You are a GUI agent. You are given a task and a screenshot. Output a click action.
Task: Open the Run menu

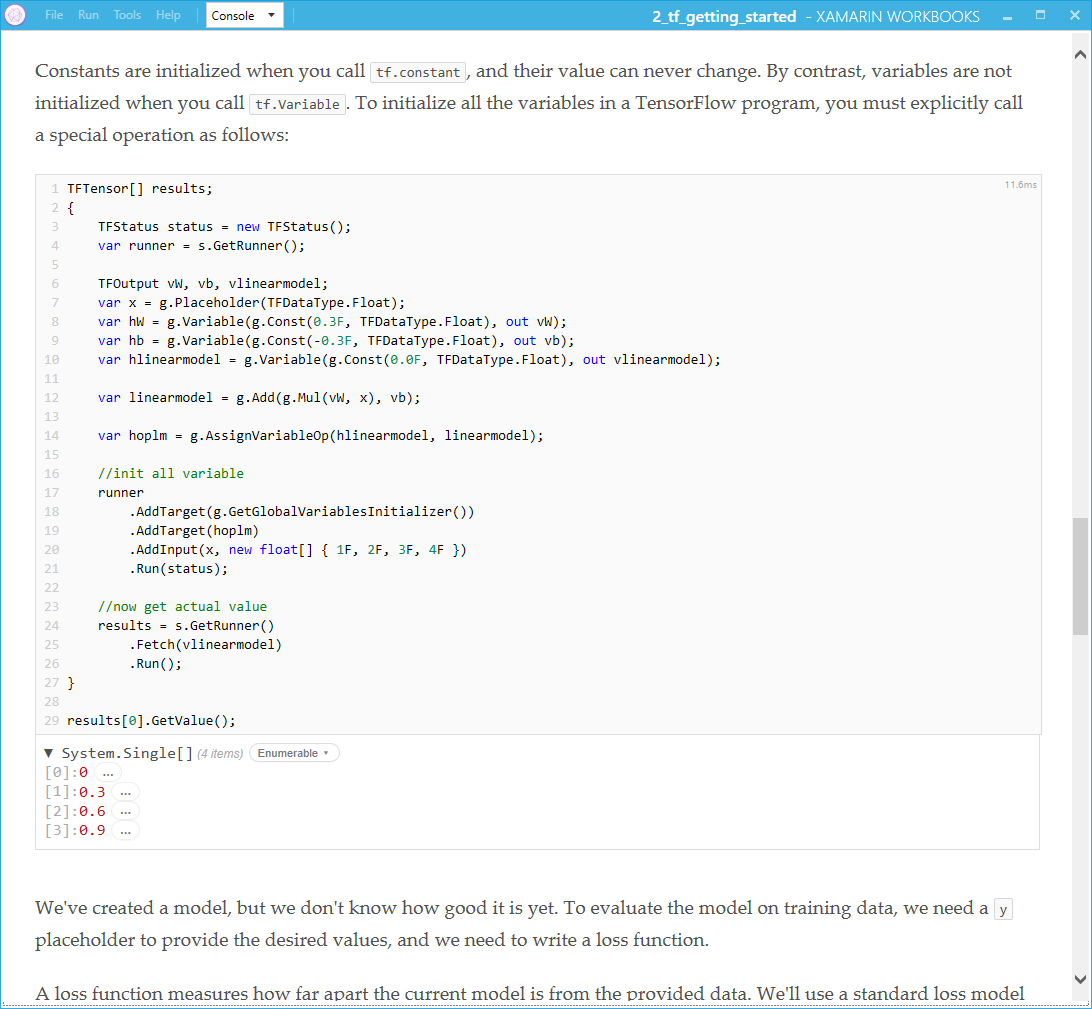tap(88, 15)
